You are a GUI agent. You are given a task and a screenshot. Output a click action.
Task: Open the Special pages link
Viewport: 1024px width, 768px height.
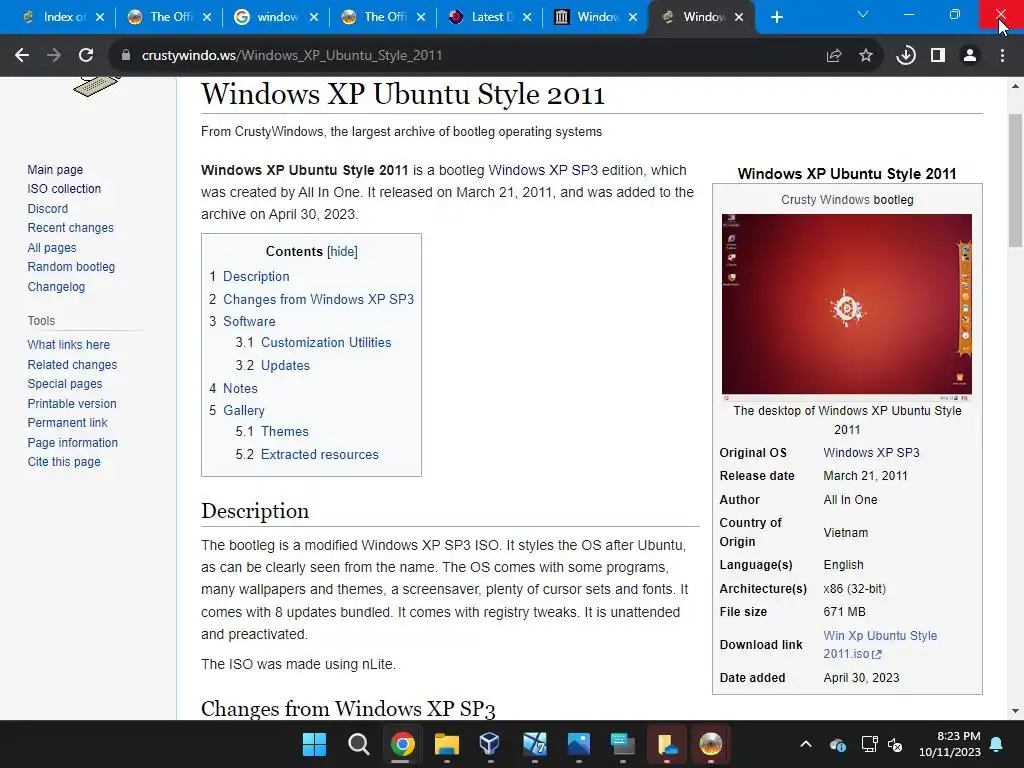[x=65, y=384]
